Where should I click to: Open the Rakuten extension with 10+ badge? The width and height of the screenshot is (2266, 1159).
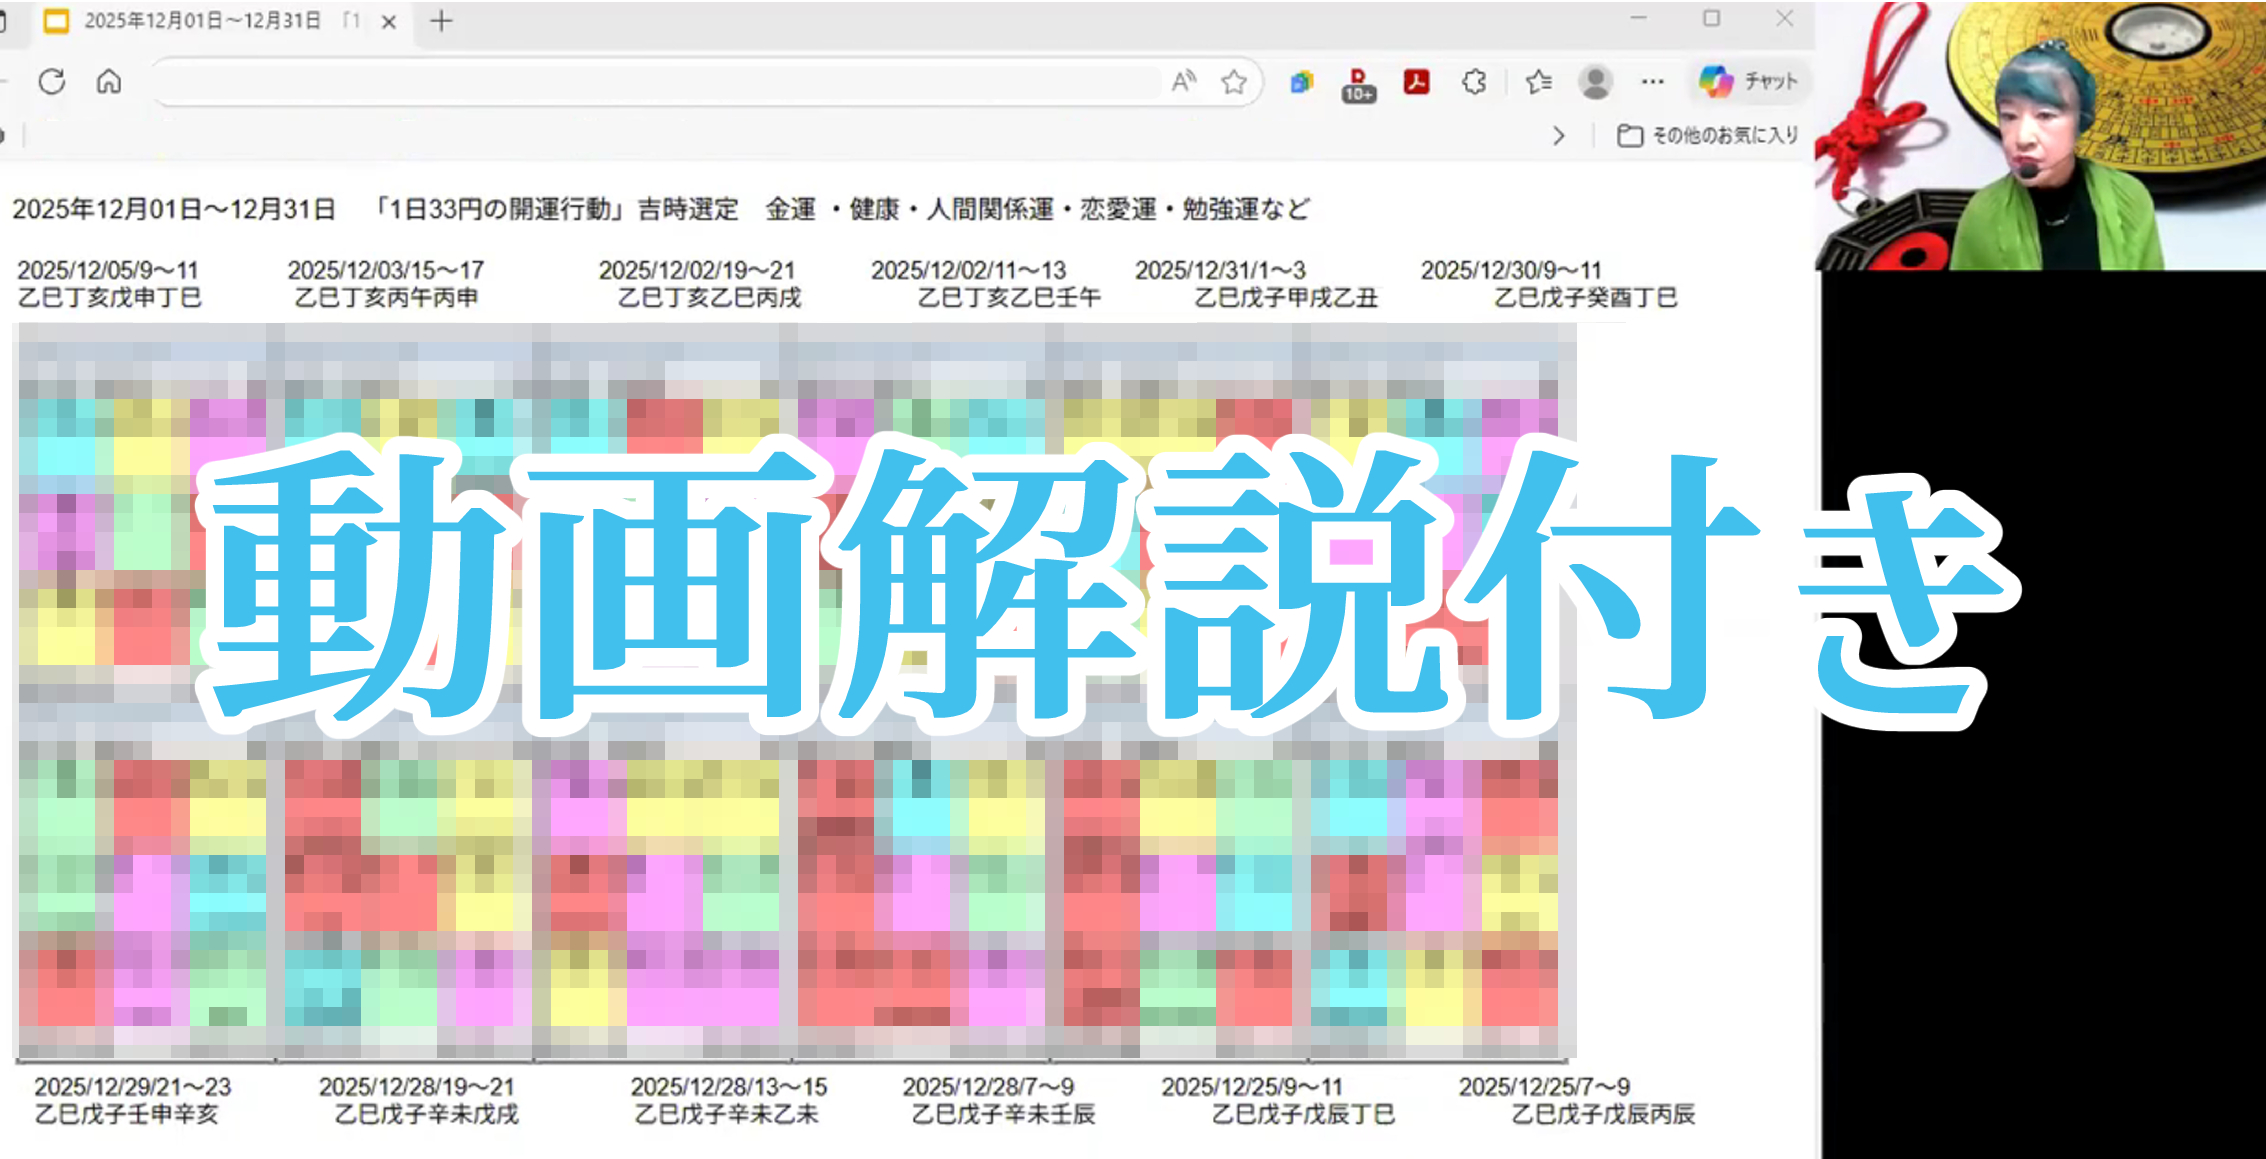click(1358, 84)
